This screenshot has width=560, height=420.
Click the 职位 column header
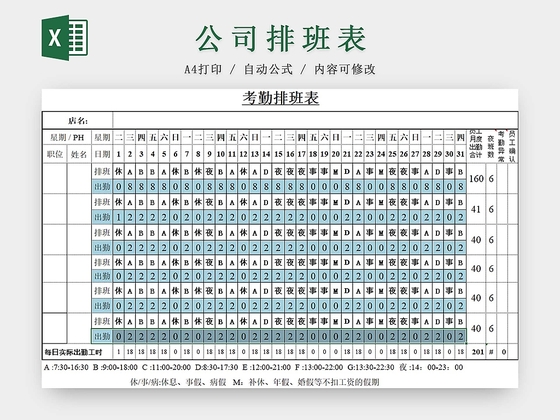click(55, 154)
